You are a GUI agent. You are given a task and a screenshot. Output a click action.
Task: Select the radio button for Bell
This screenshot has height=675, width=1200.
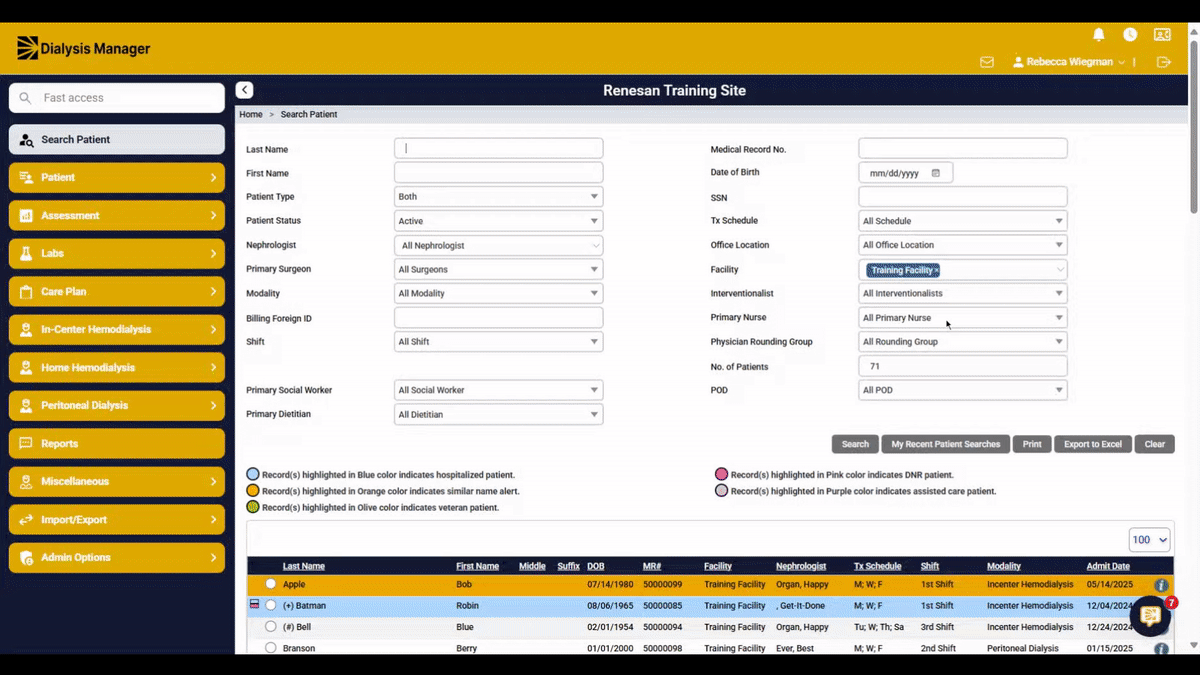270,627
